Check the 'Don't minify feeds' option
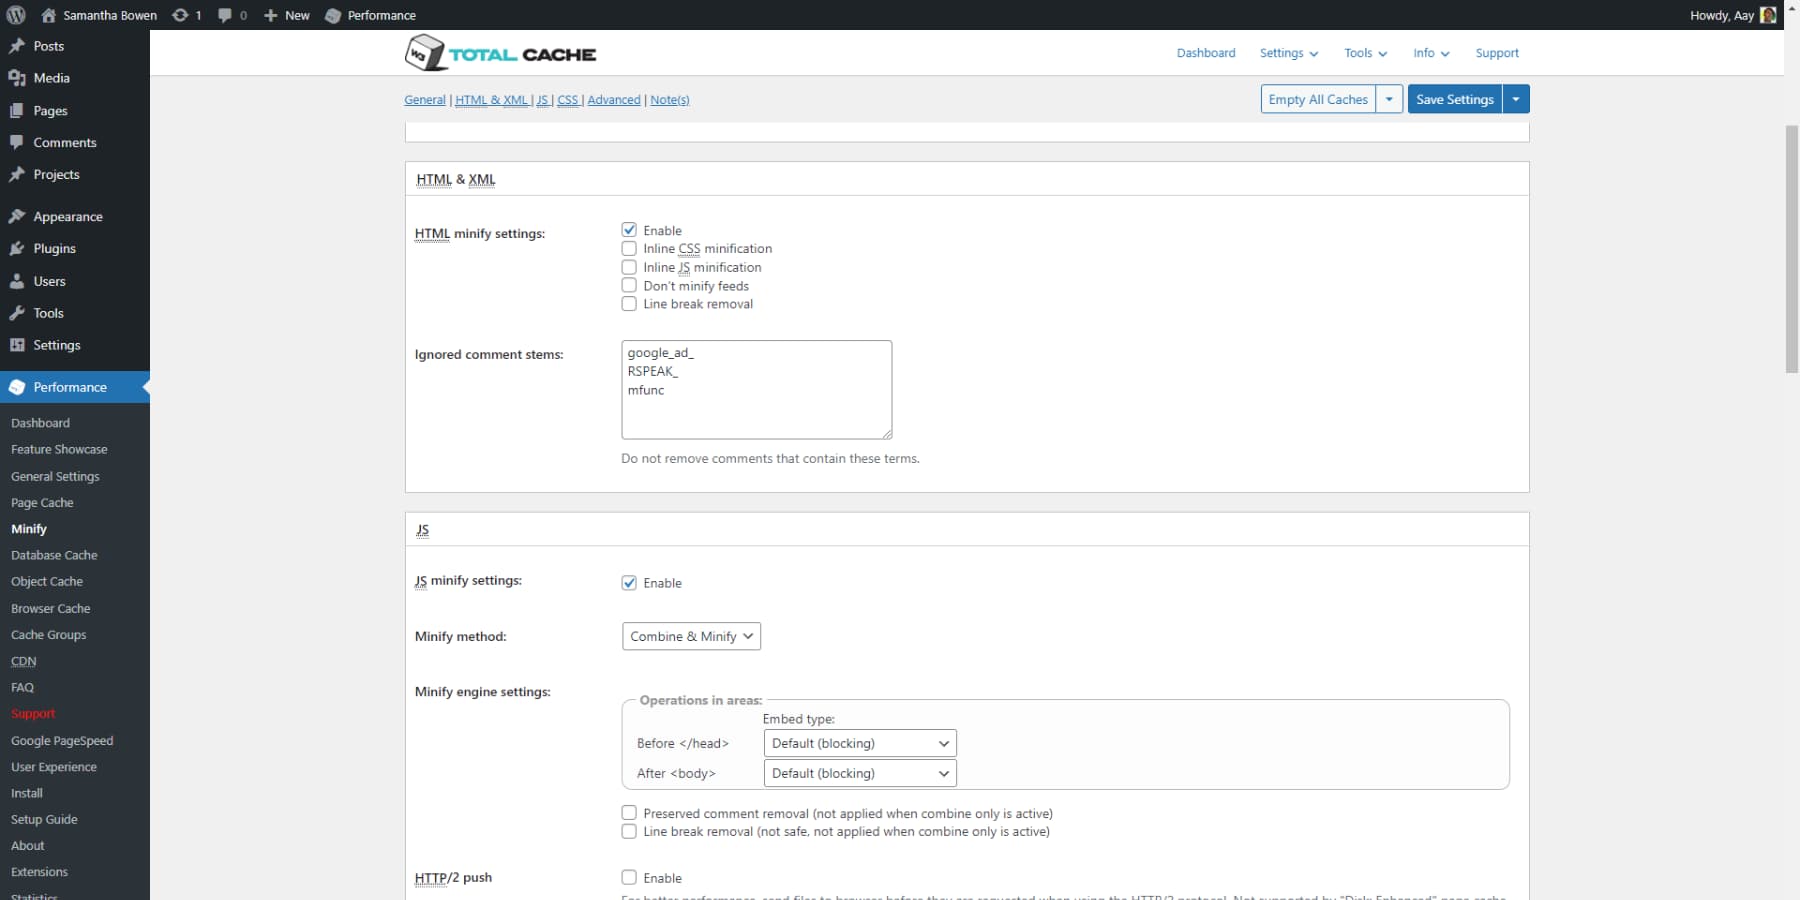Viewport: 1800px width, 900px height. pyautogui.click(x=630, y=285)
